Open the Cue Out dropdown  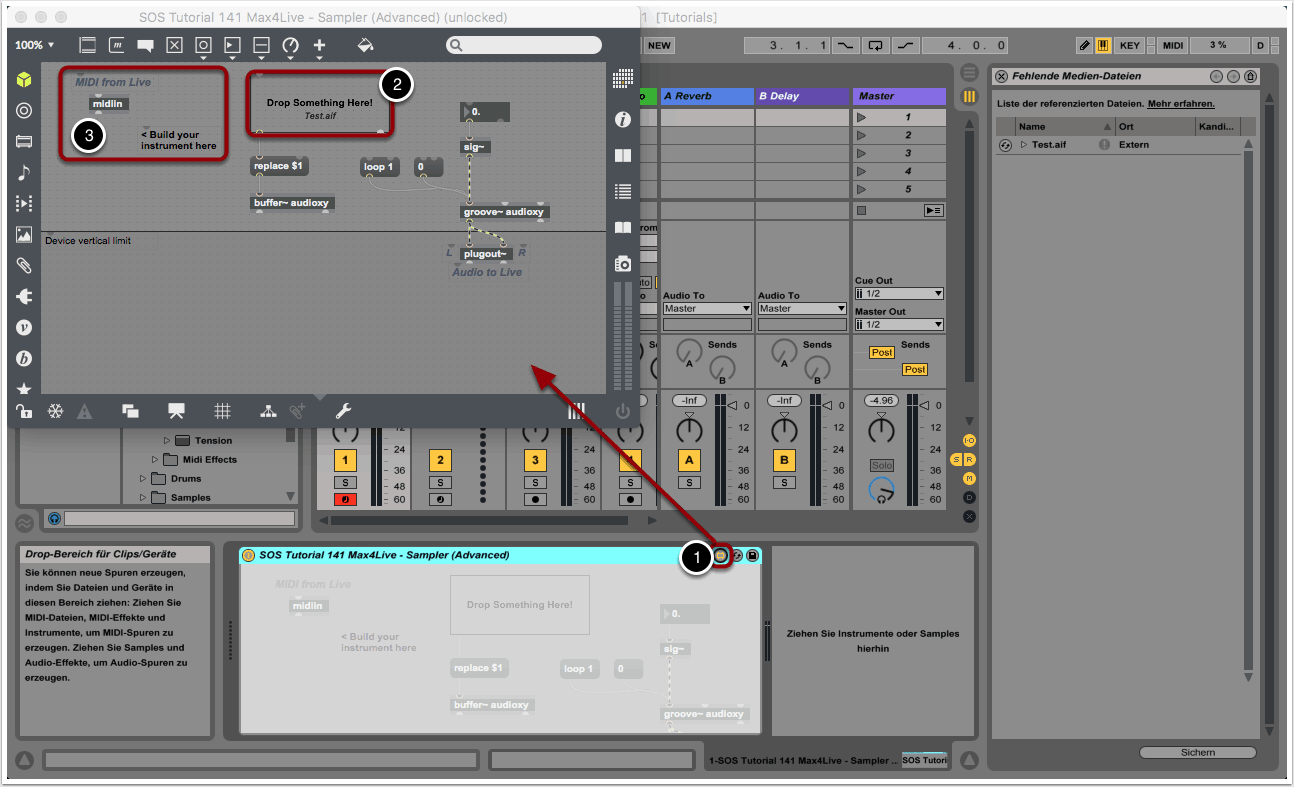pyautogui.click(x=899, y=294)
